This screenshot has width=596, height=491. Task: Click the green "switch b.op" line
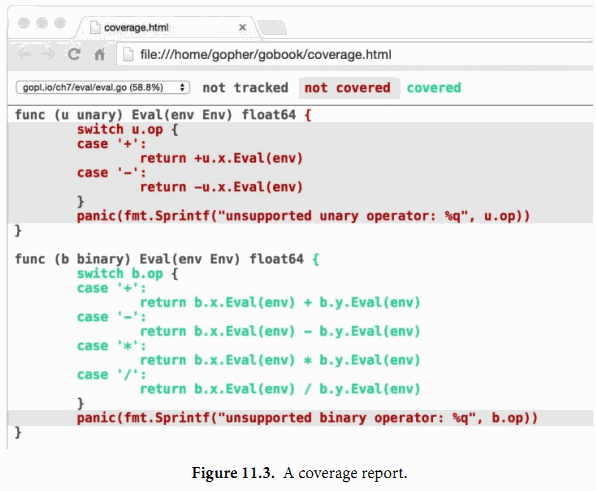pos(127,274)
